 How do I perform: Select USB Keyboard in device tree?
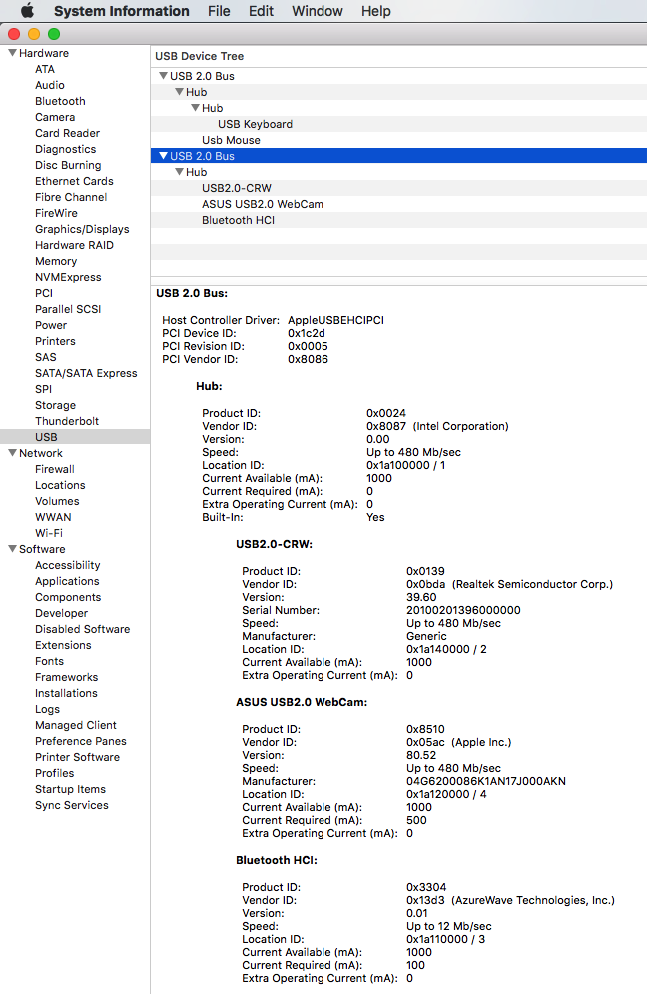[255, 124]
